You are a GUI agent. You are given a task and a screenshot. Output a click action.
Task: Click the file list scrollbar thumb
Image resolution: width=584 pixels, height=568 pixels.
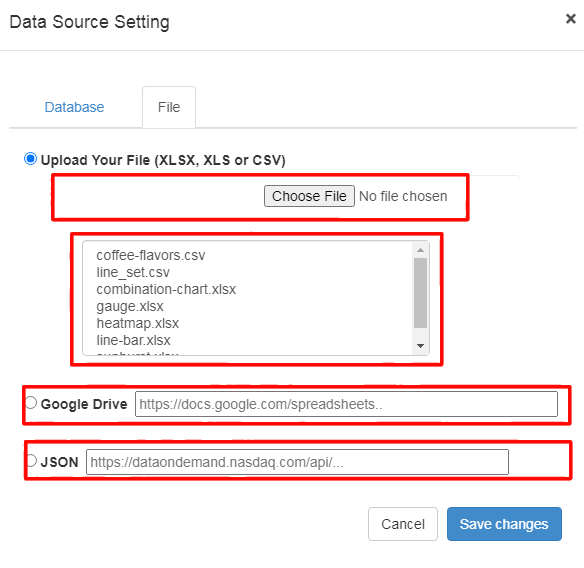point(420,293)
